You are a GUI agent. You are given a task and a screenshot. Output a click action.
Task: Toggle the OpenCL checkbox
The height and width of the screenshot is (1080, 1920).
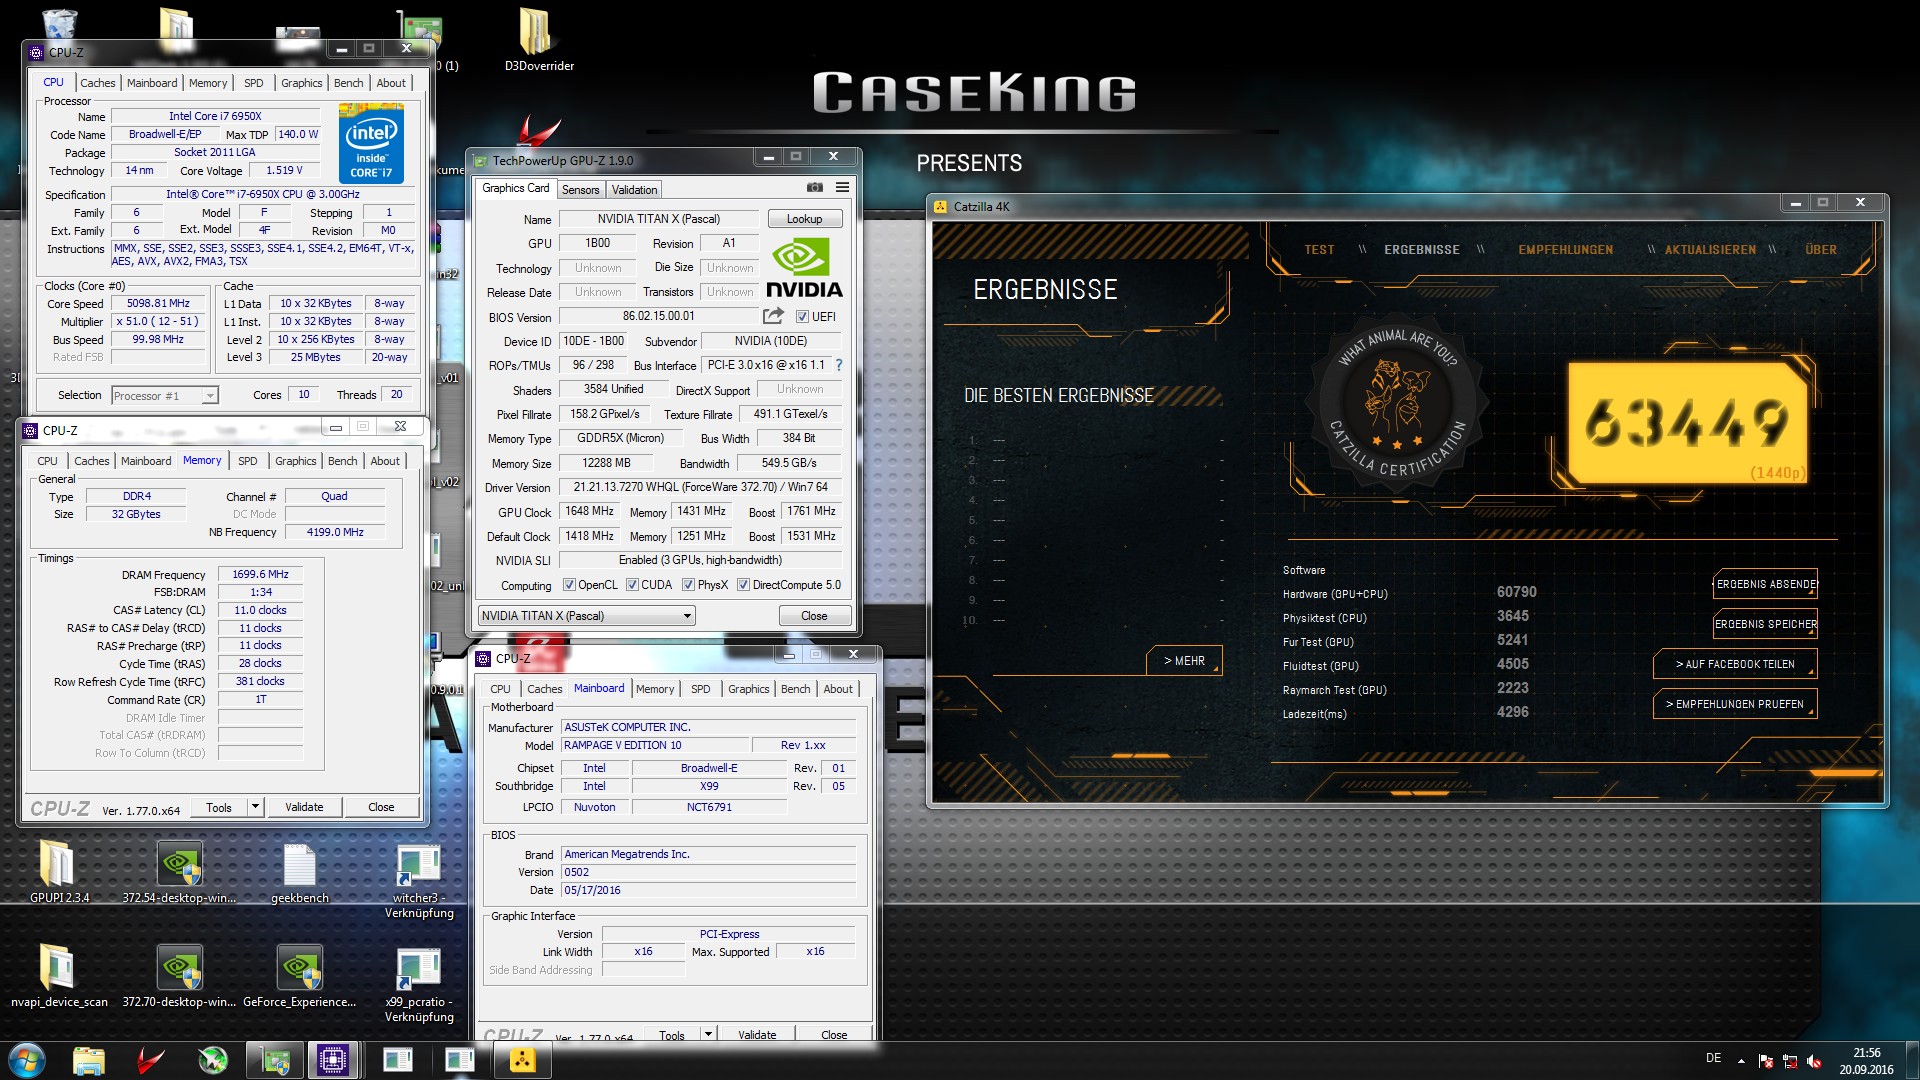click(569, 585)
